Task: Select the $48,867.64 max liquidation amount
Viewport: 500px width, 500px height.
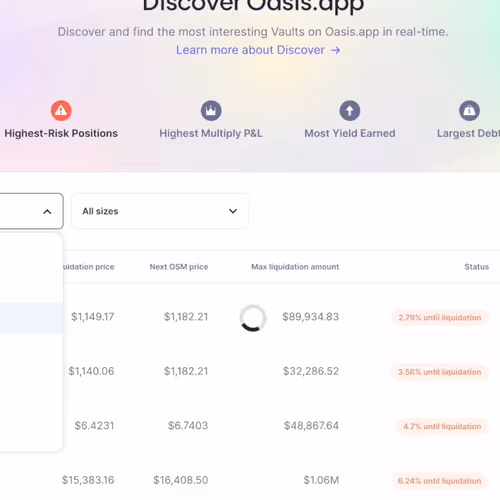Action: 311,426
